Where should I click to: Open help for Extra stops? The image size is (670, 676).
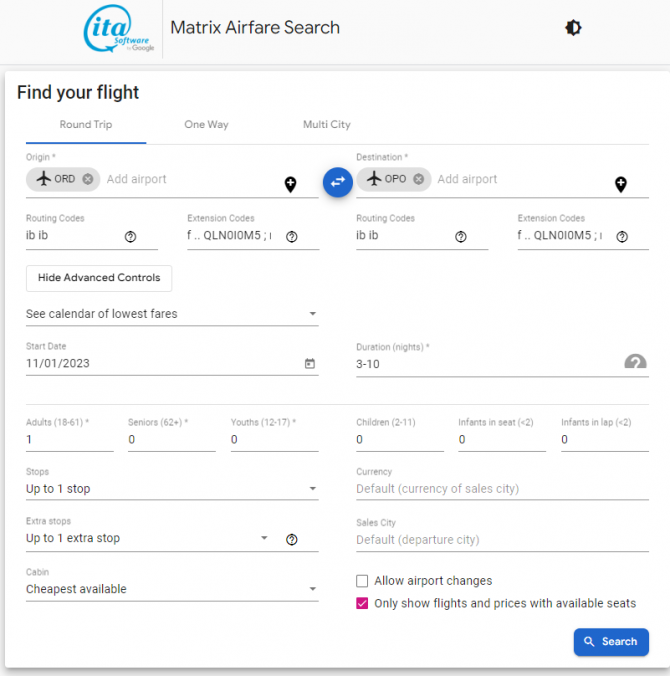pos(291,539)
